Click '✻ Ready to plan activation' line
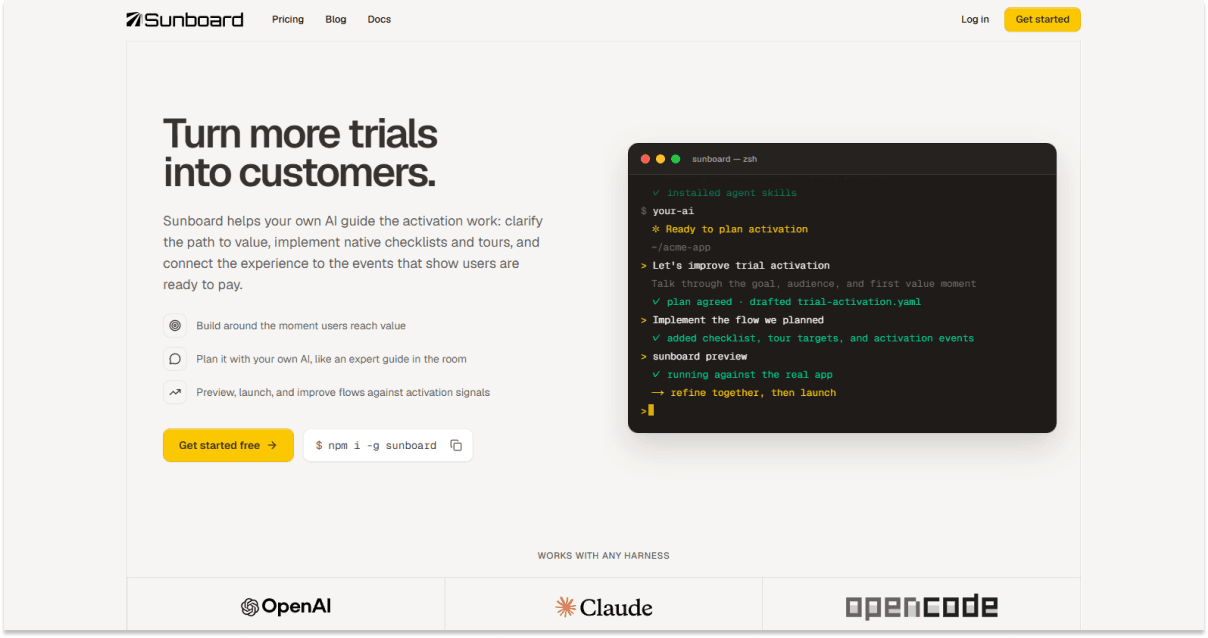 coord(730,229)
